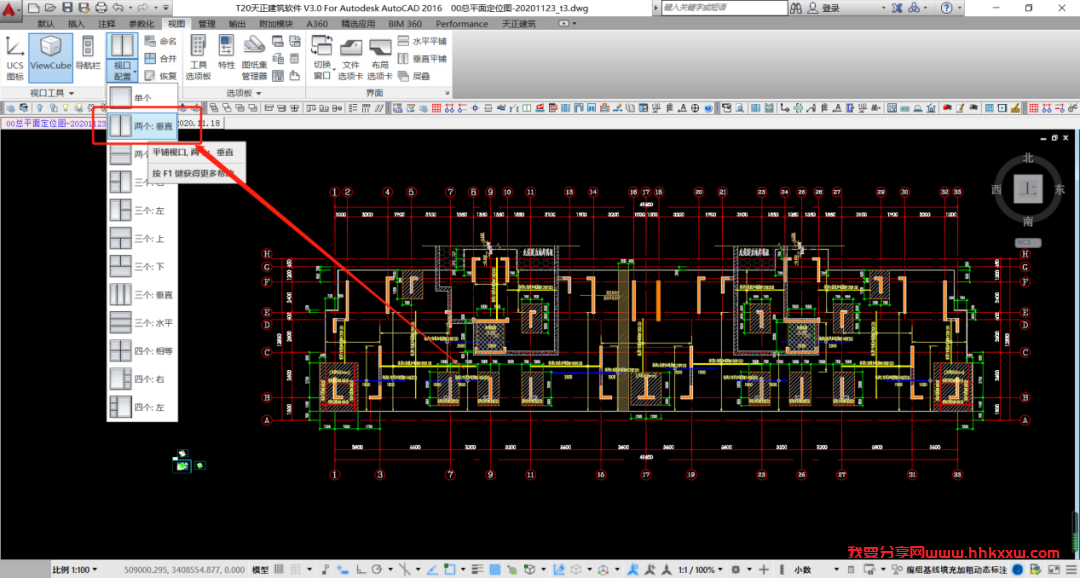The image size is (1080, 578).
Task: Switch to the 默认 ribbon tab
Action: [46, 23]
